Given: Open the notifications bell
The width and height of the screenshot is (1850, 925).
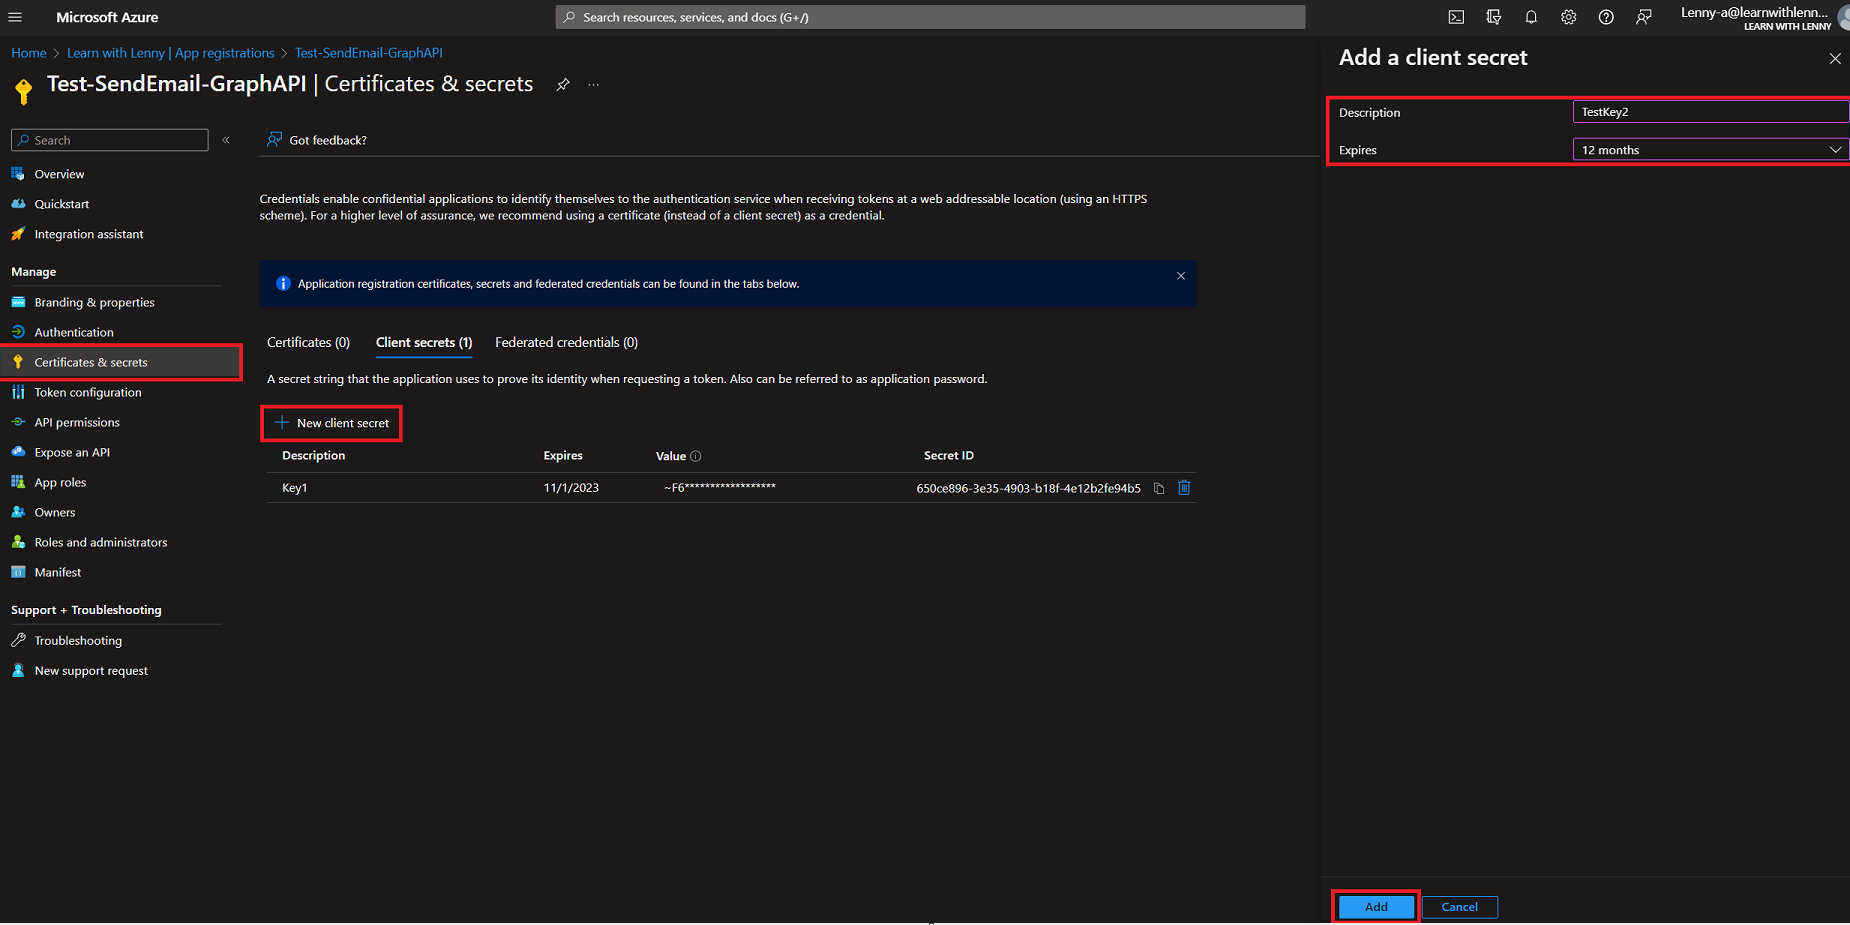Looking at the screenshot, I should click(1531, 17).
